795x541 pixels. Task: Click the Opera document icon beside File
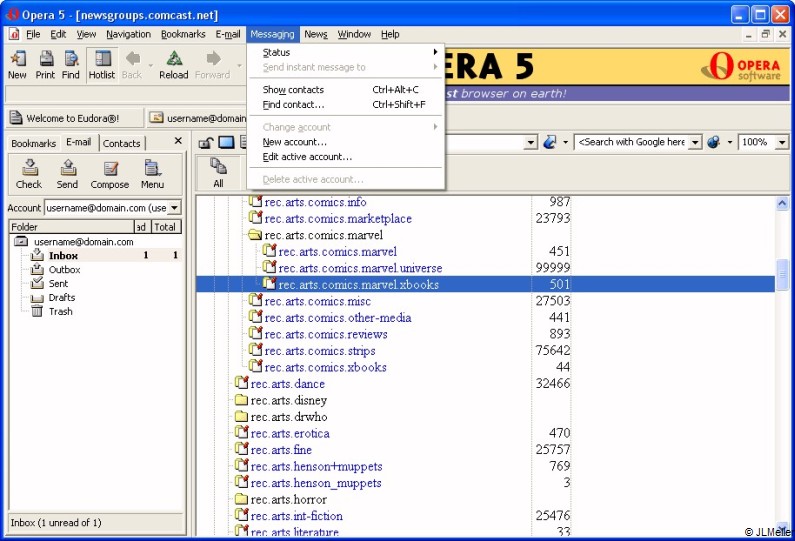coord(14,34)
